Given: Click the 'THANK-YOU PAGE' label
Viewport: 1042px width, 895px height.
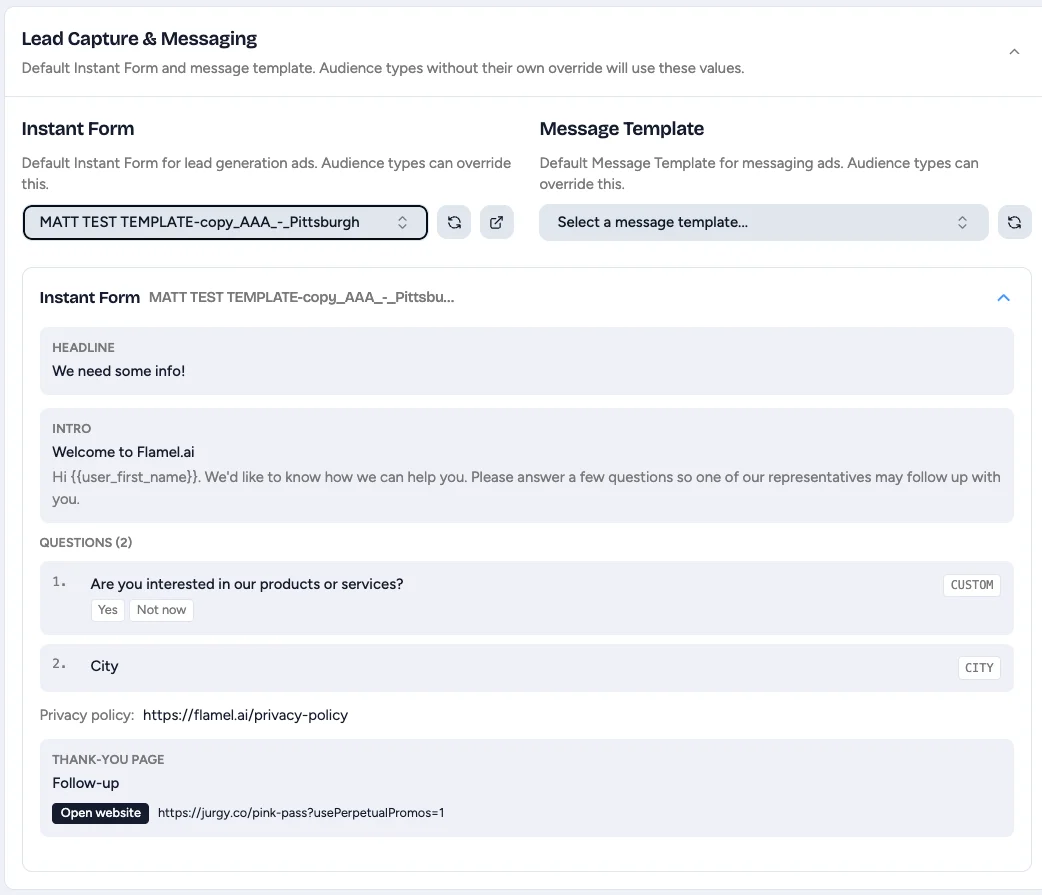Looking at the screenshot, I should click(x=108, y=759).
